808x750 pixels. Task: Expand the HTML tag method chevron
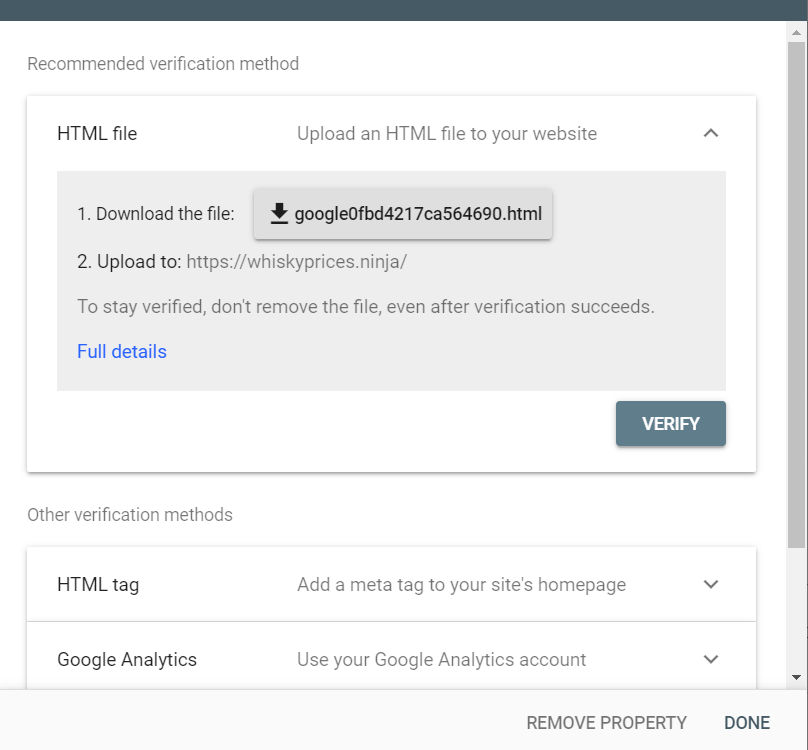coord(711,584)
